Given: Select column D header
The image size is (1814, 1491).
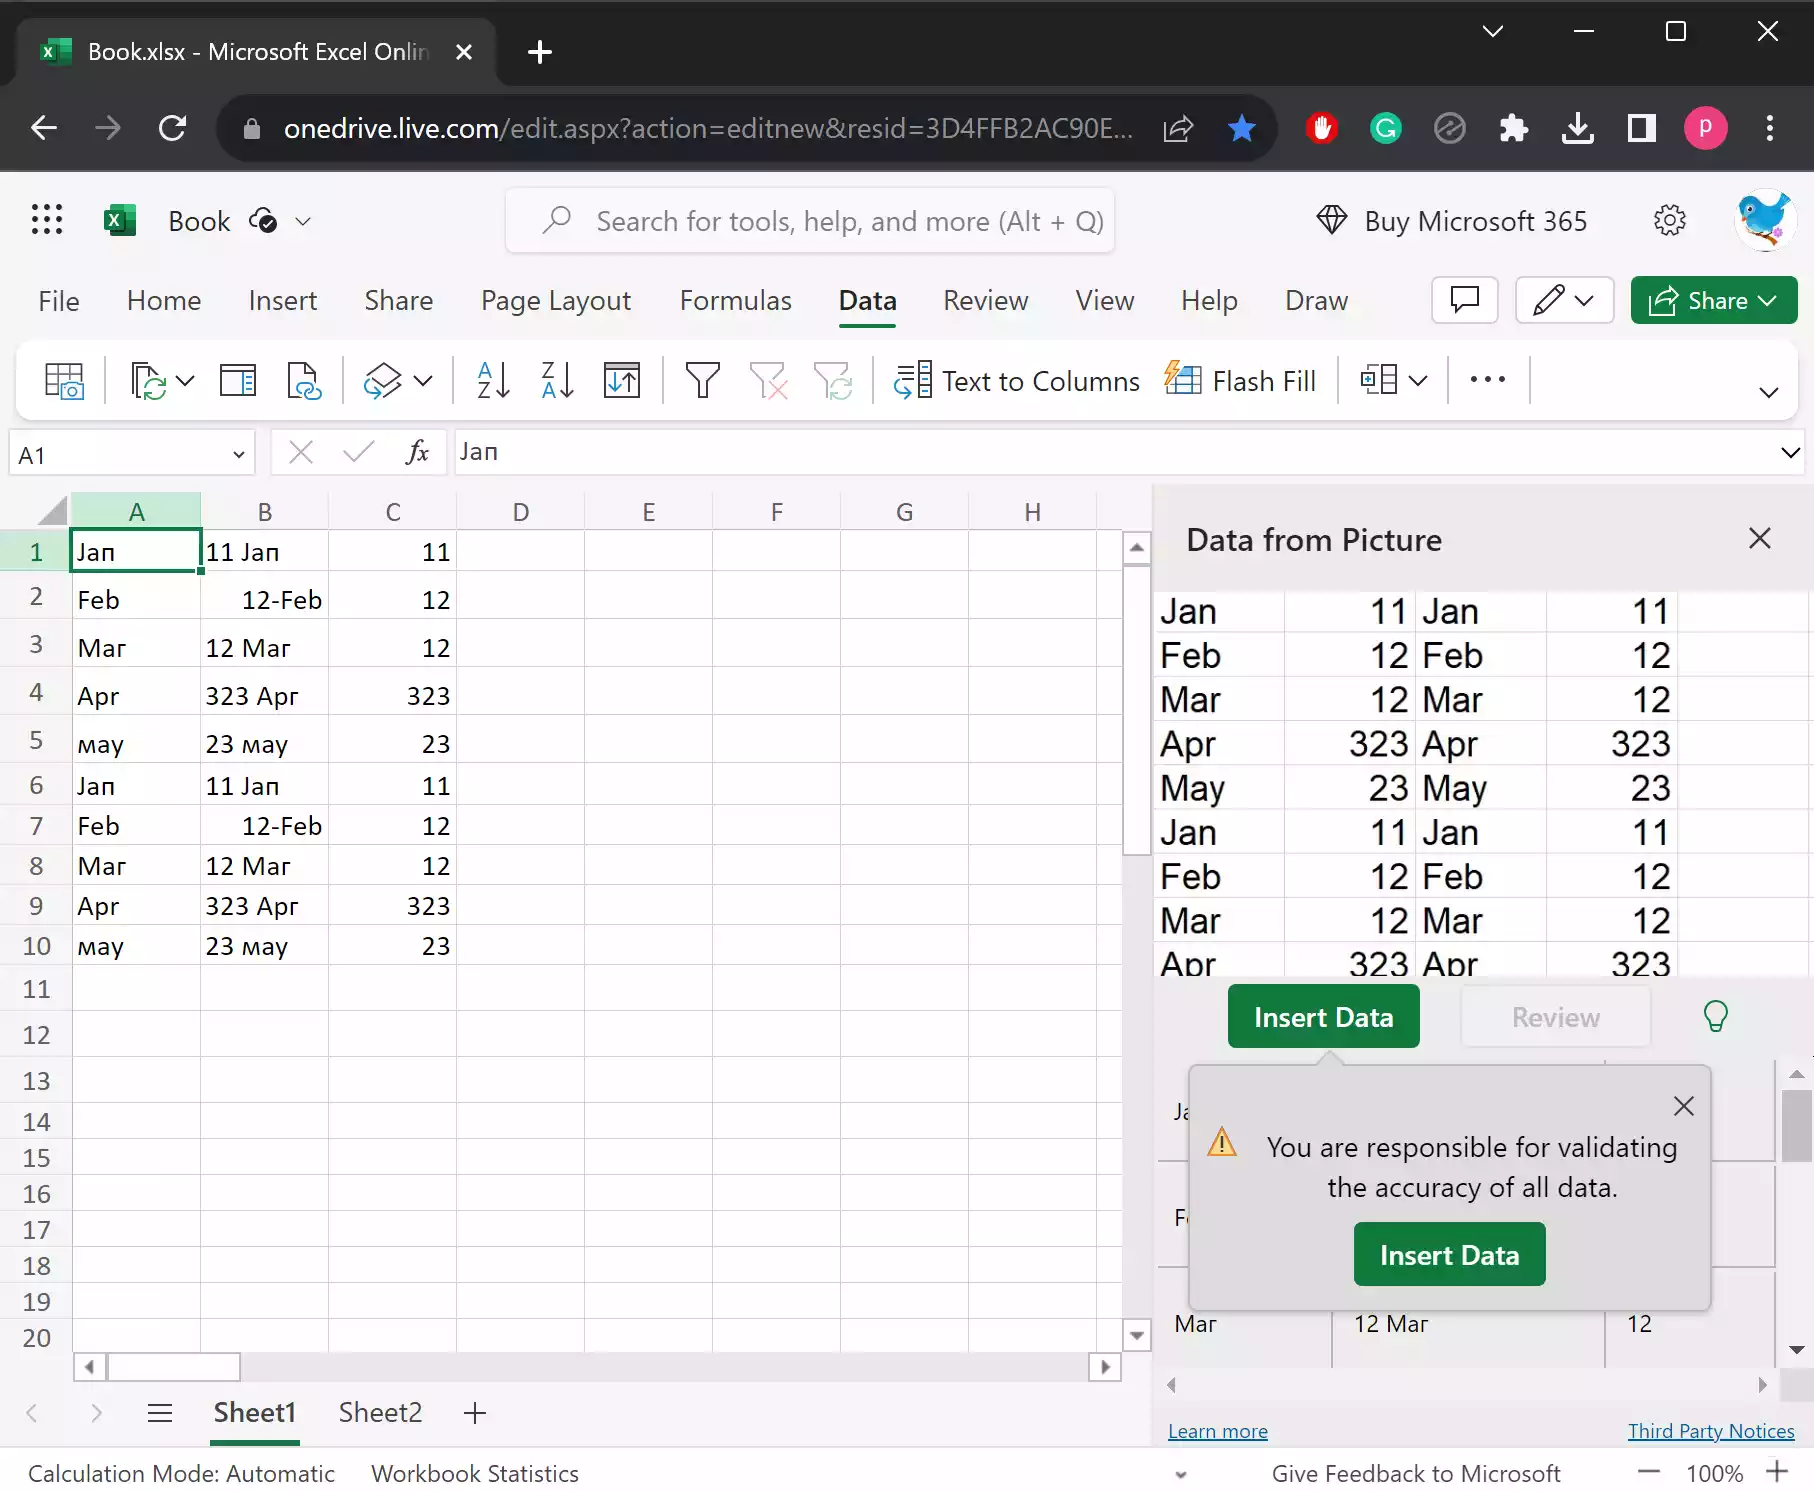Looking at the screenshot, I should (x=521, y=512).
